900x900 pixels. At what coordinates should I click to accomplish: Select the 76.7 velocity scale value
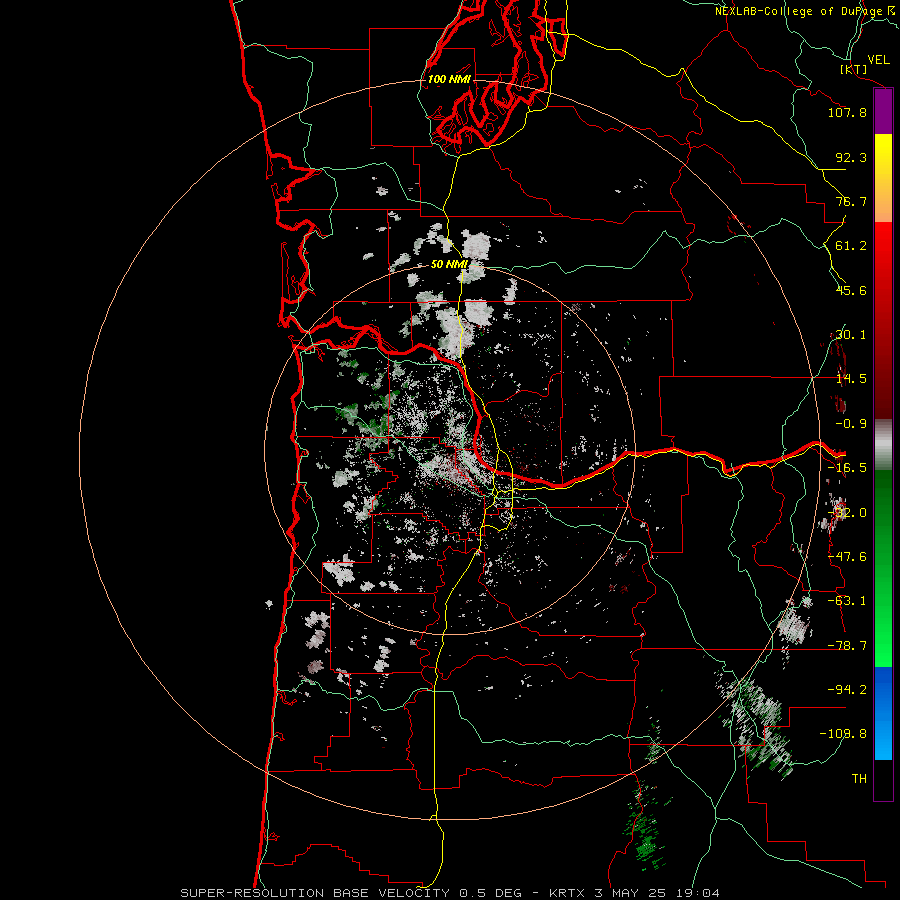click(x=851, y=201)
